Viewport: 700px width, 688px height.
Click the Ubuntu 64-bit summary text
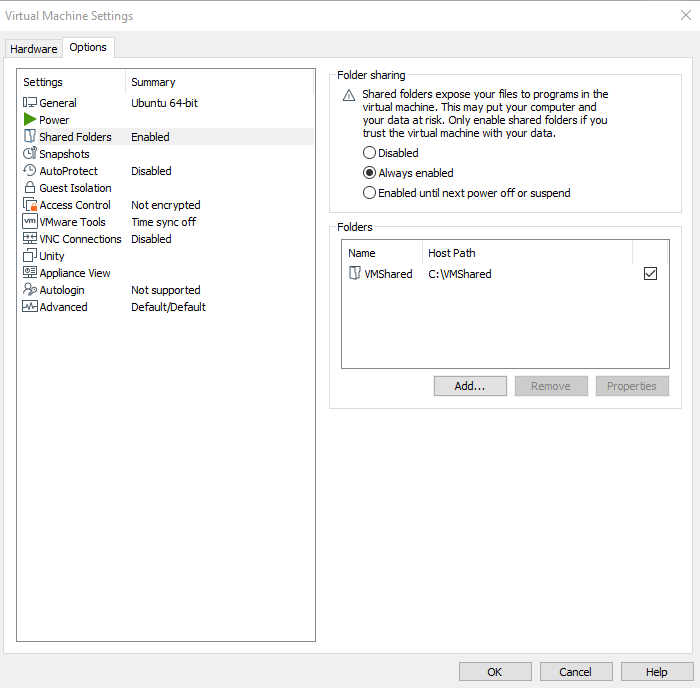click(164, 103)
